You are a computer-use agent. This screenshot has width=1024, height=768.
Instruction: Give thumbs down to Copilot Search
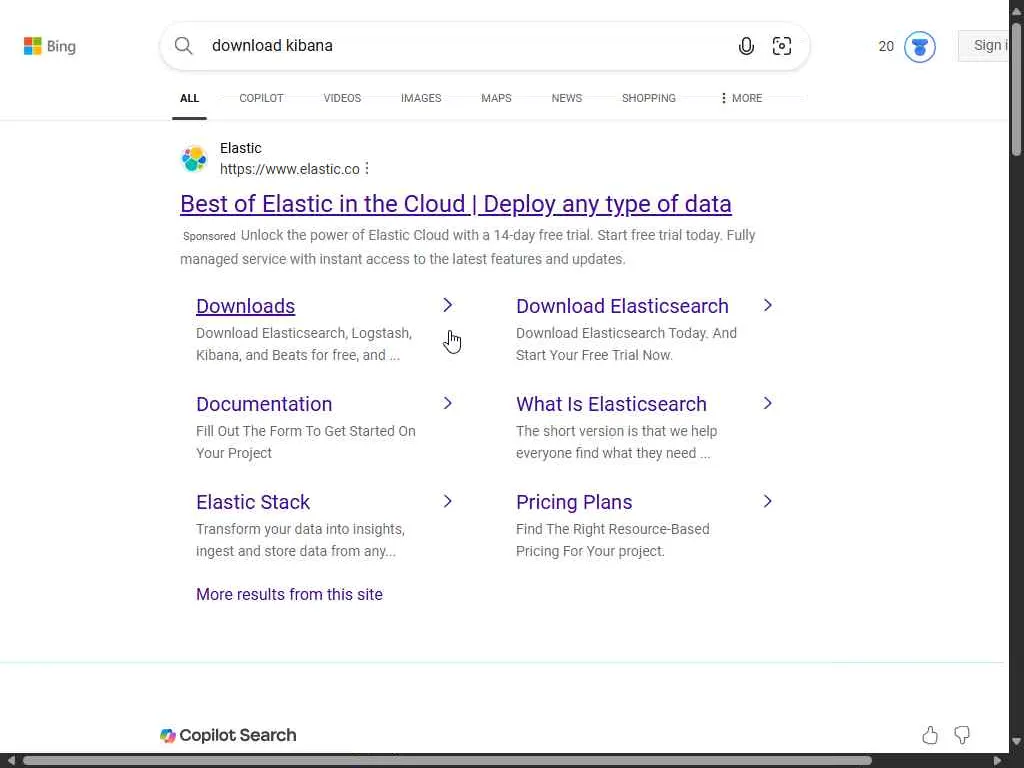coord(962,736)
